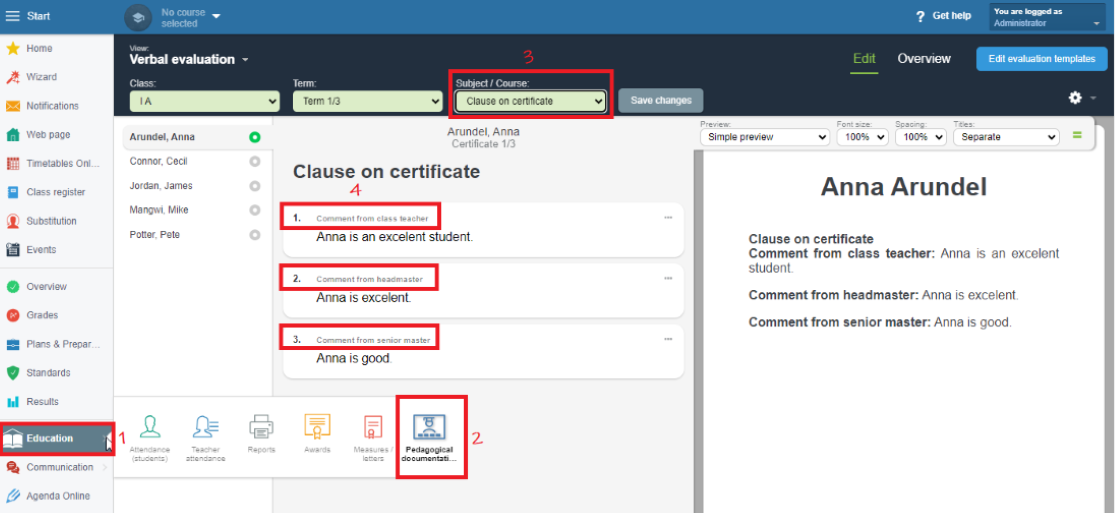This screenshot has width=1115, height=513.
Task: Select Arundel, Anna status circle
Action: click(x=255, y=137)
